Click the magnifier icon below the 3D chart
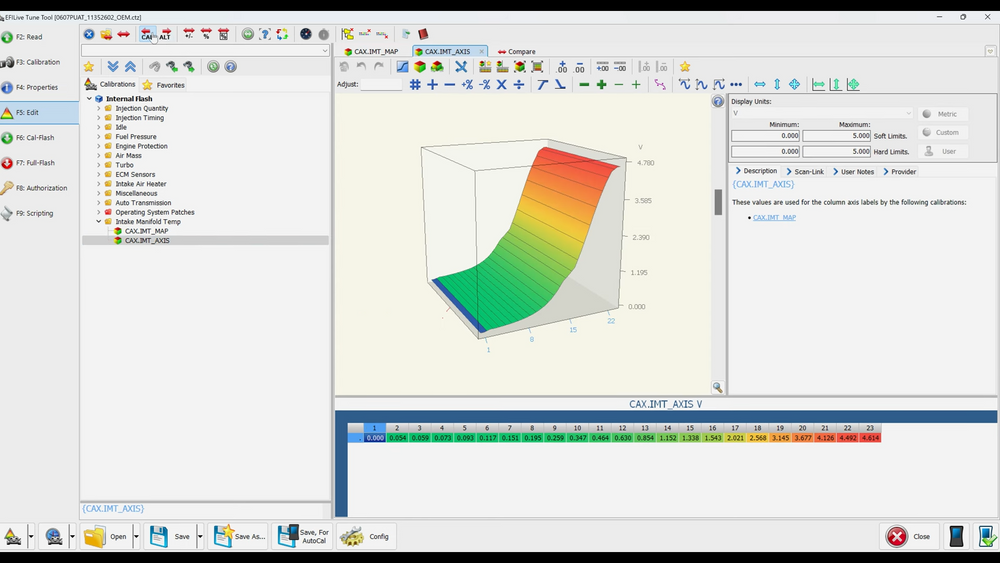The image size is (1000, 563). click(x=717, y=387)
